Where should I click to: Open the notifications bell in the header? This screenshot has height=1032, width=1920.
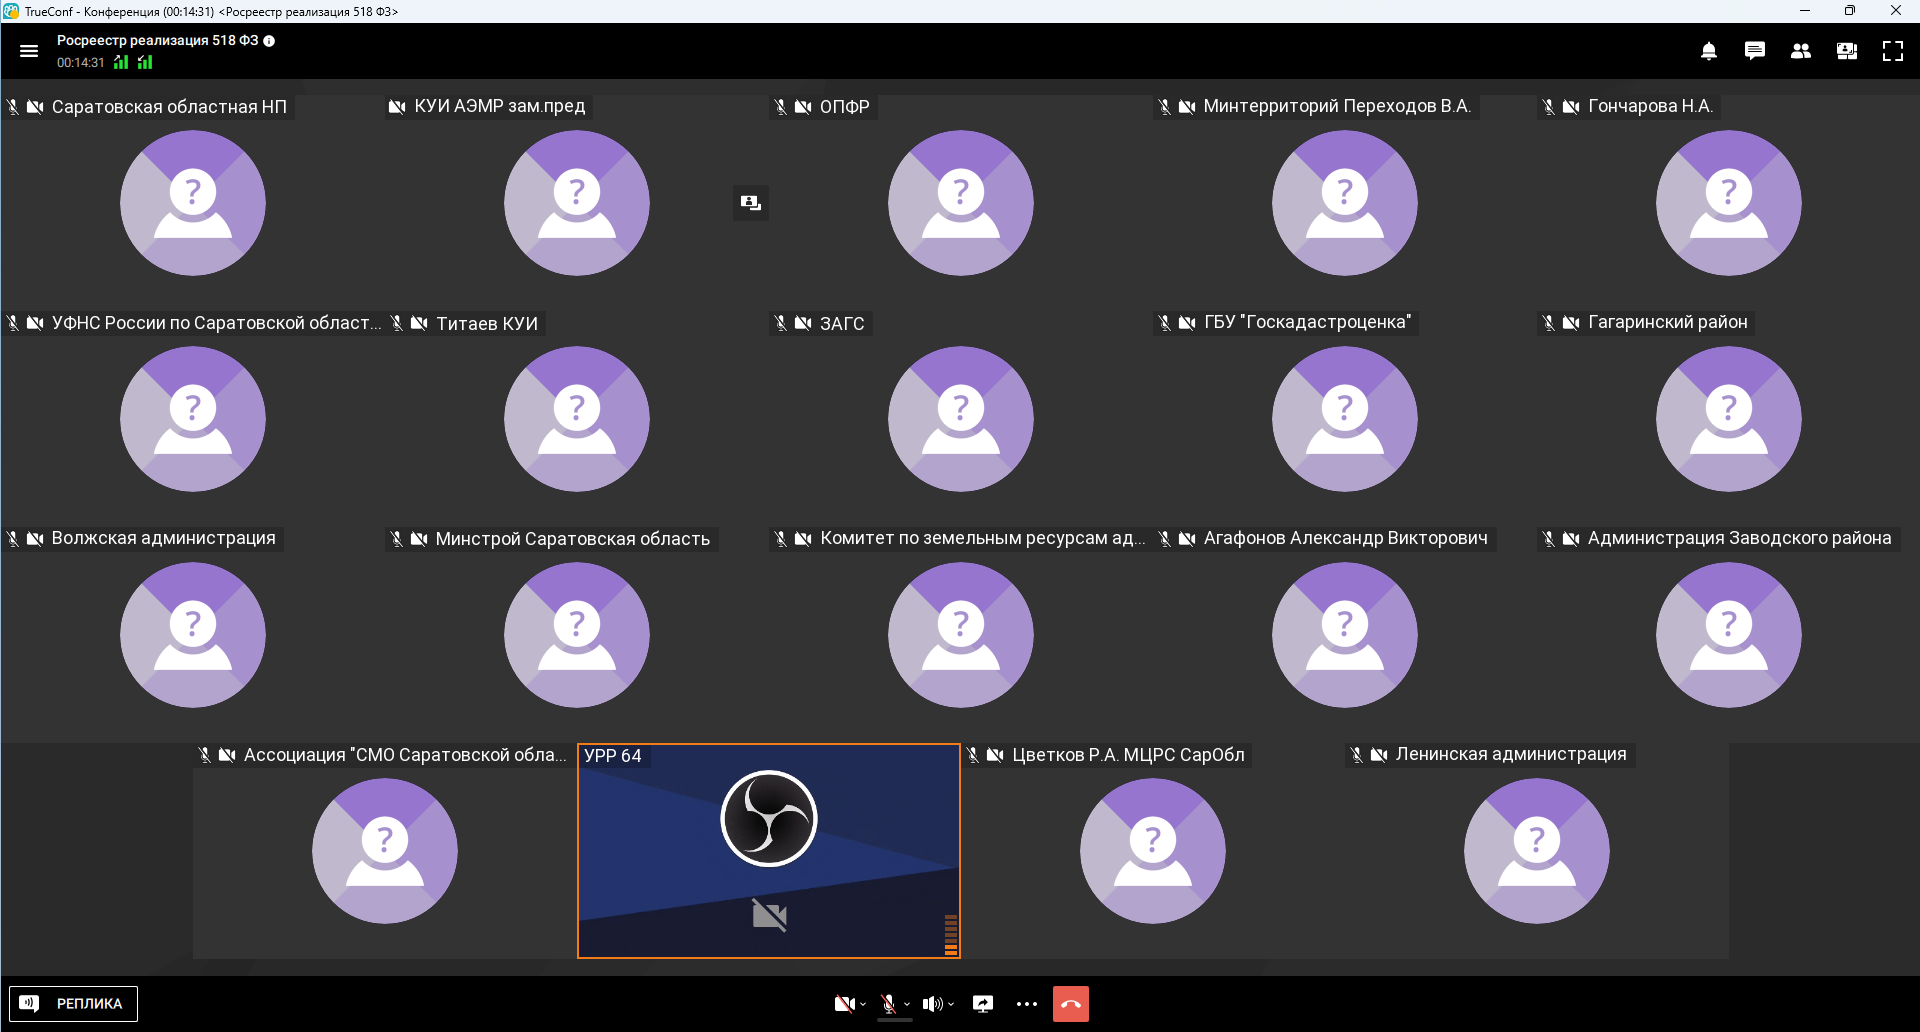click(x=1709, y=51)
